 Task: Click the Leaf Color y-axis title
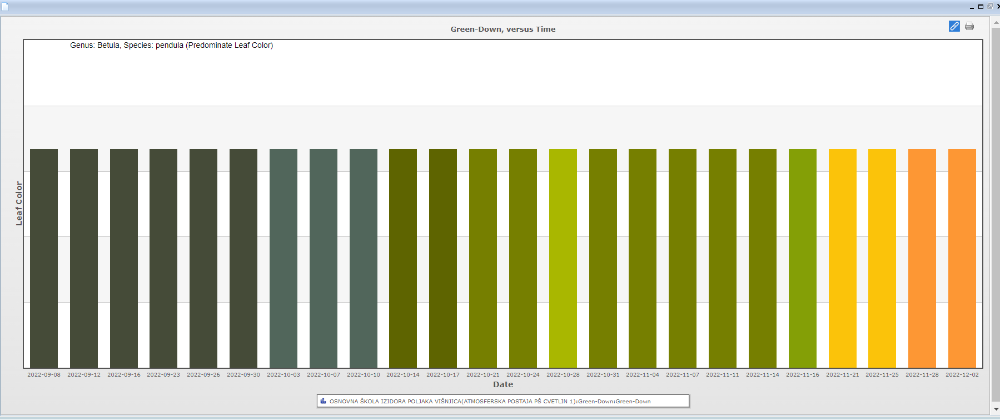(19, 203)
